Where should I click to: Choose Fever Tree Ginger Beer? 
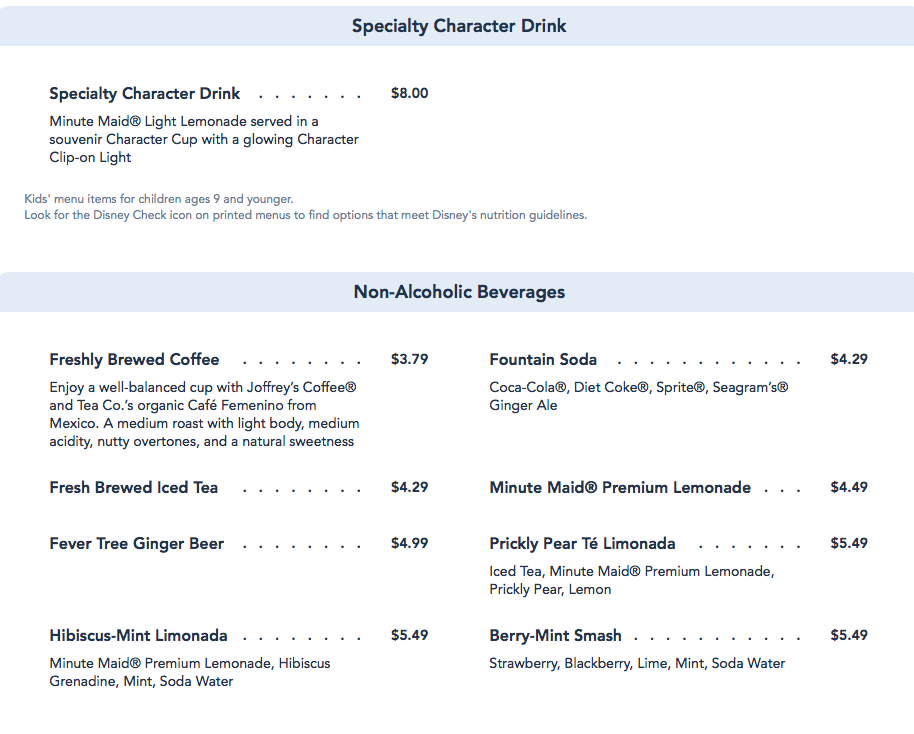[x=136, y=544]
